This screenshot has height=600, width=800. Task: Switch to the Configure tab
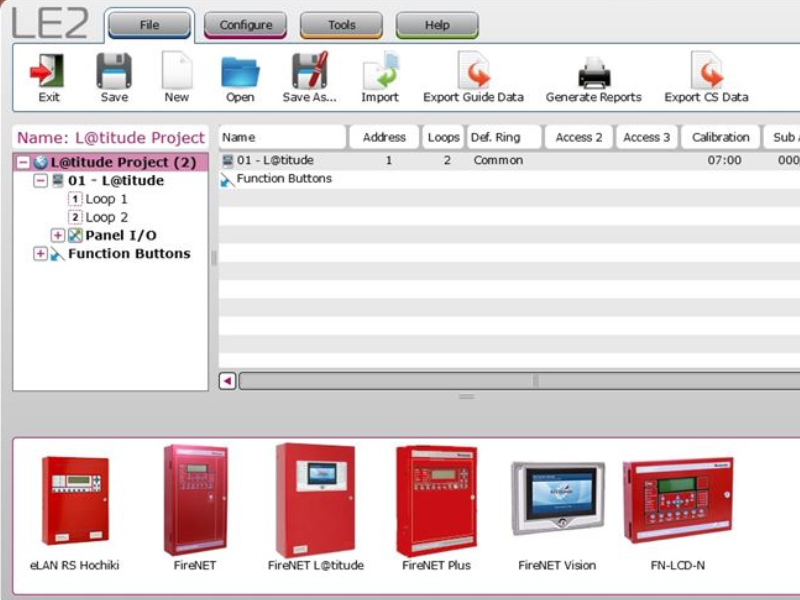(x=245, y=24)
